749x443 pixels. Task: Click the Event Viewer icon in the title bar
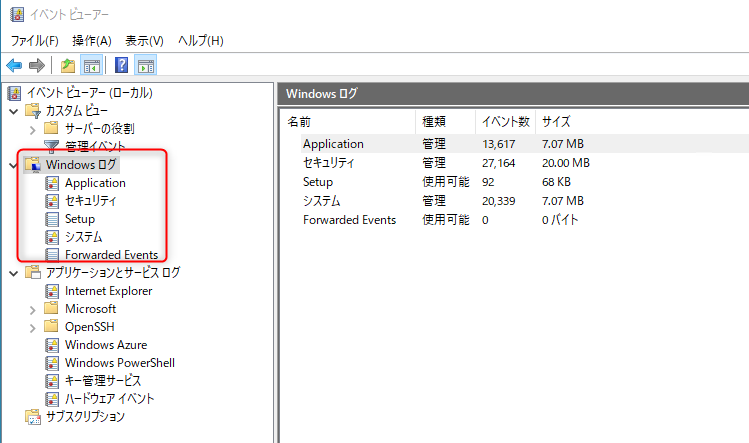(x=17, y=14)
